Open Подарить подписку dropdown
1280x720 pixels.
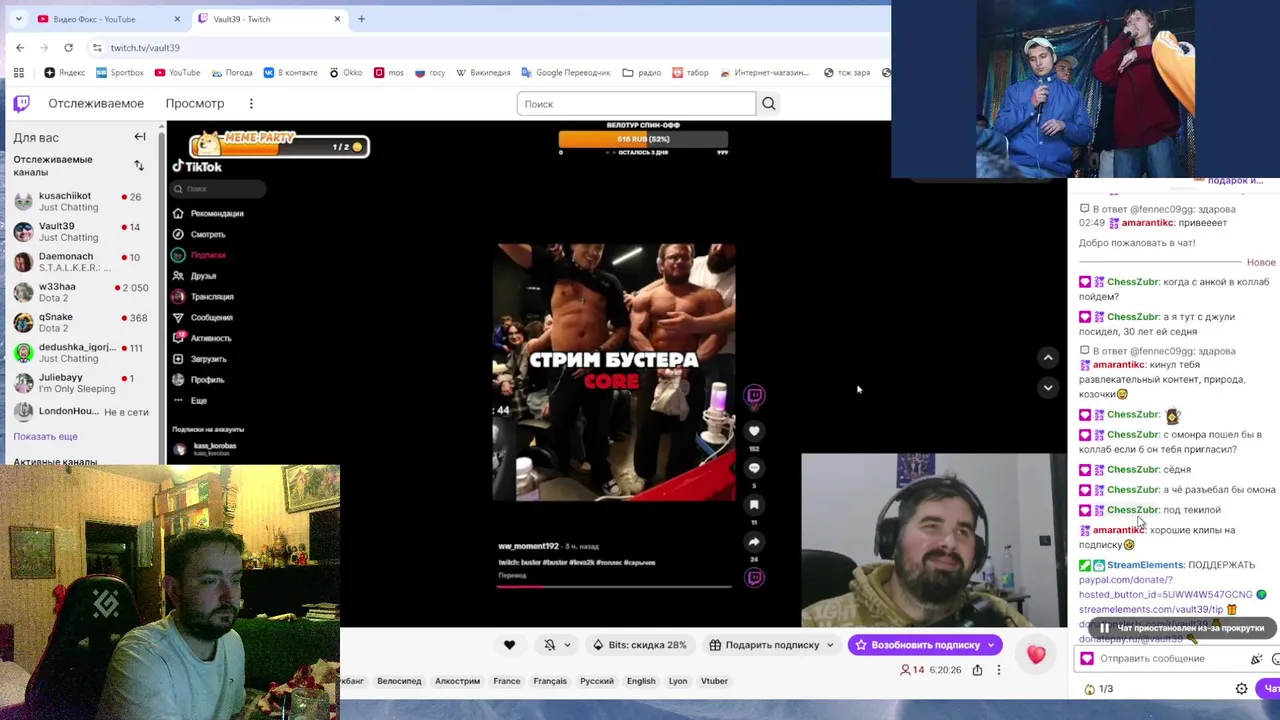coord(771,645)
